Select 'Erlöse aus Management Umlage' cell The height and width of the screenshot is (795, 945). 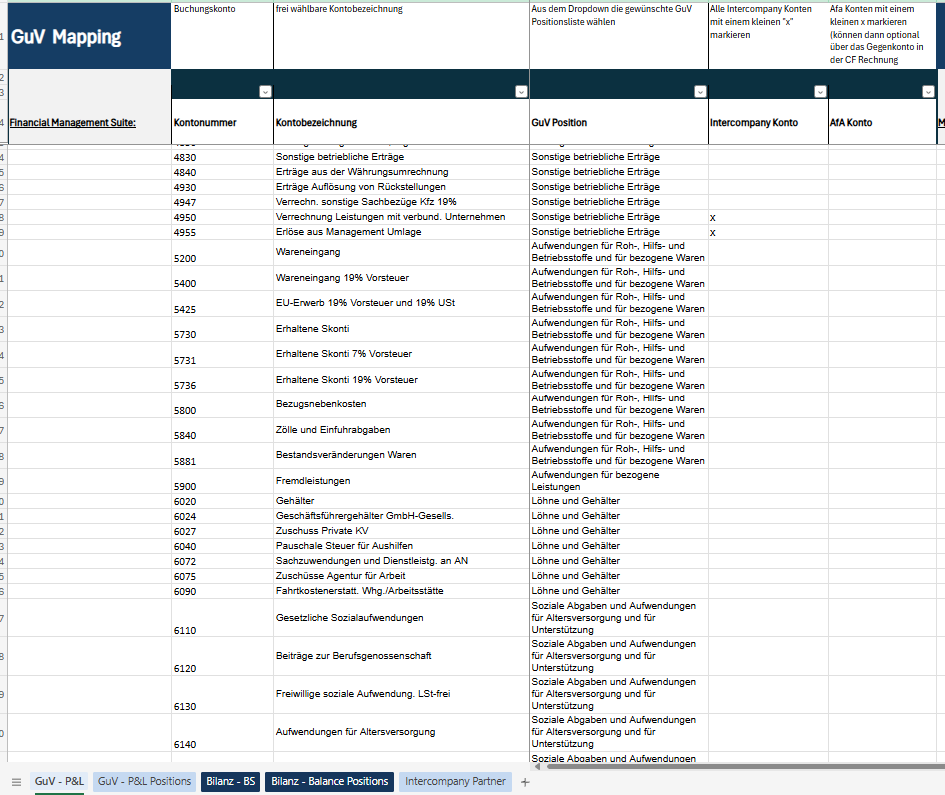point(401,233)
